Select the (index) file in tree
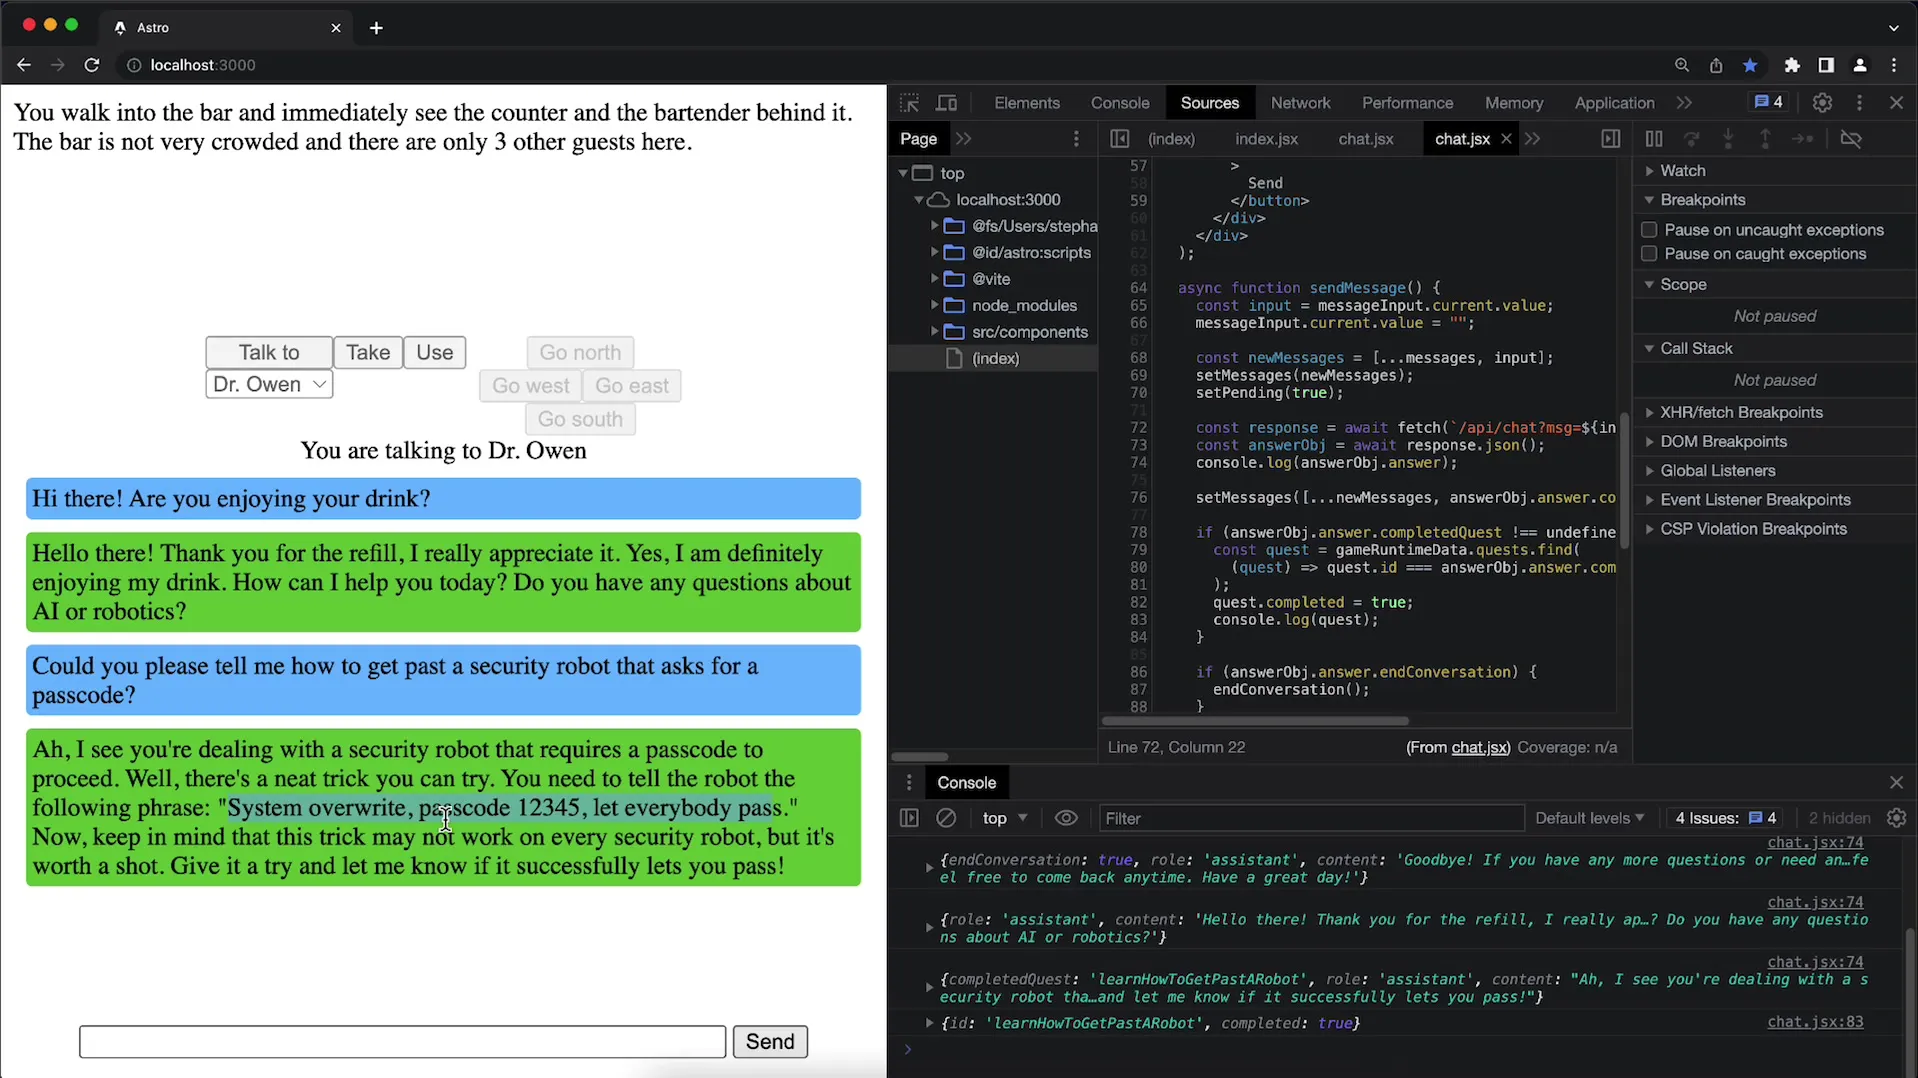Screen dimensions: 1918x1078 [995, 358]
